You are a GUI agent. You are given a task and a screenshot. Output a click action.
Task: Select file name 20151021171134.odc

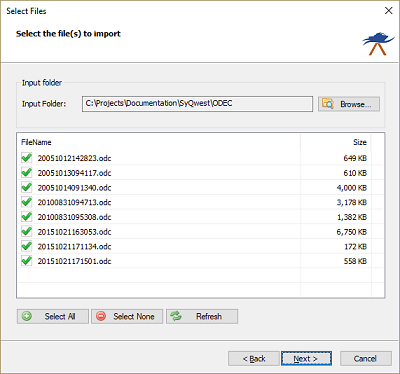74,246
